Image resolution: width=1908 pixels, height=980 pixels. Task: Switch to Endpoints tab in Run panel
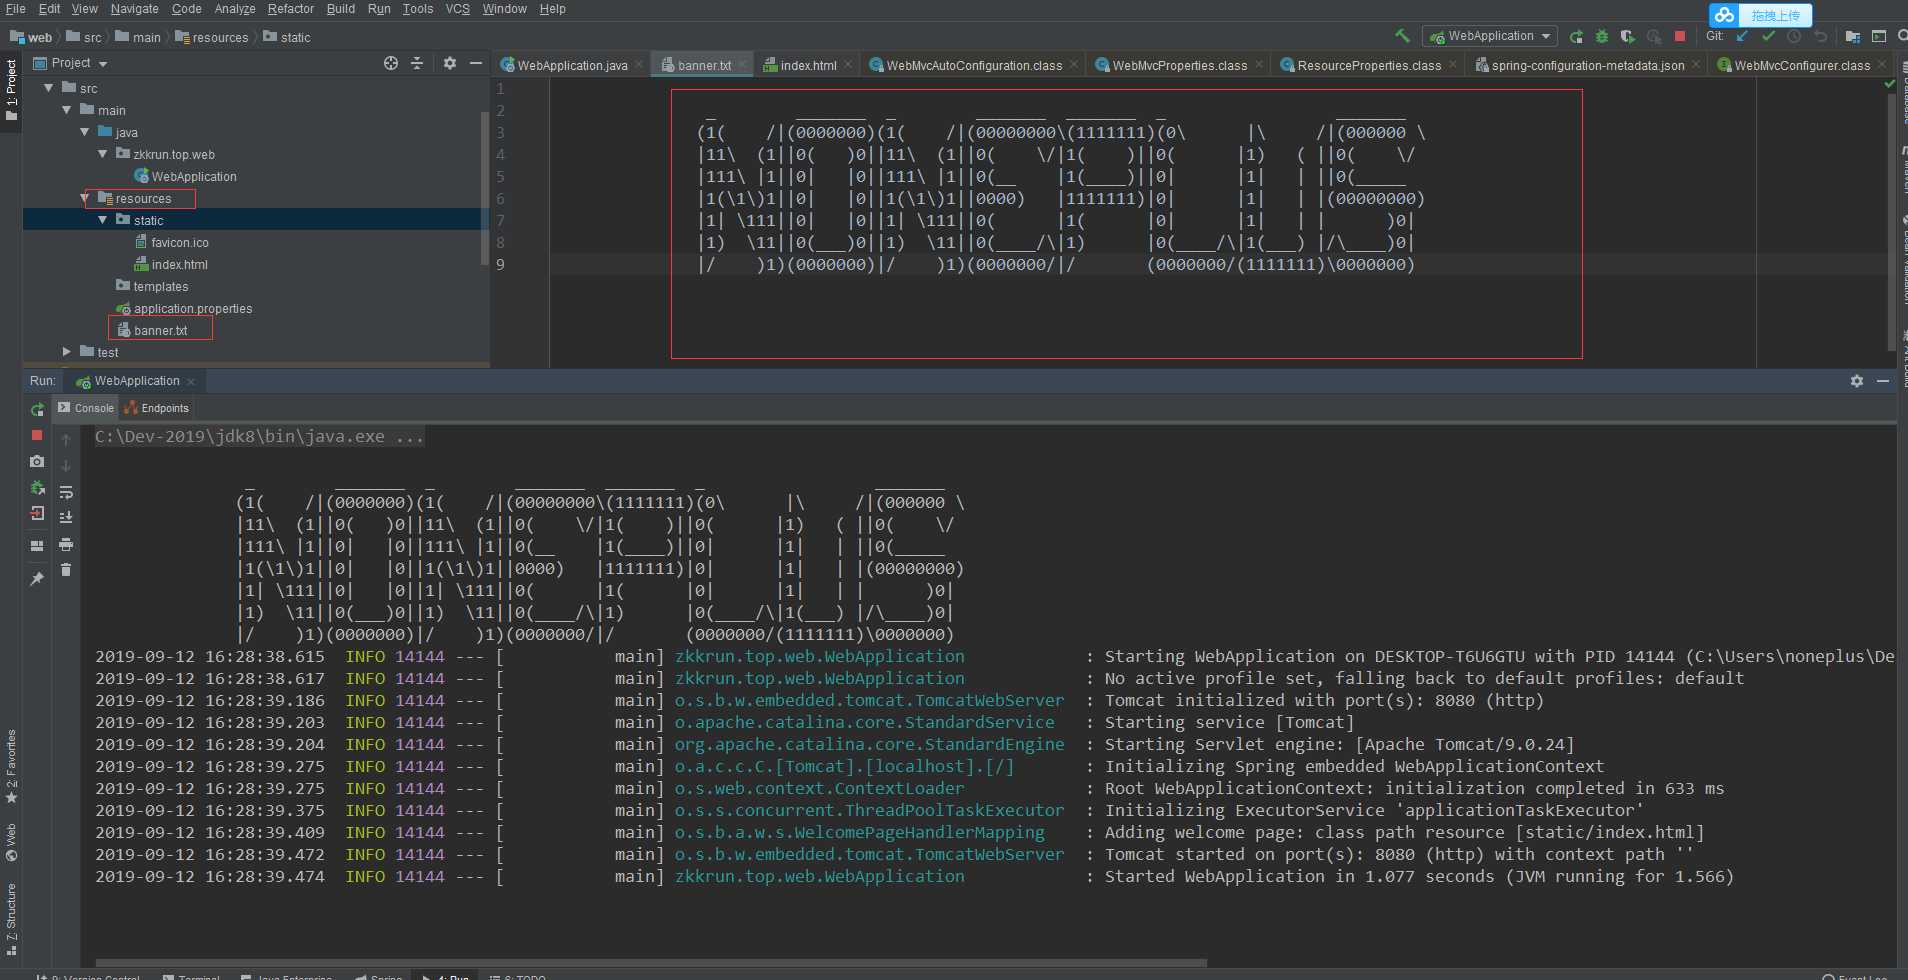point(157,408)
